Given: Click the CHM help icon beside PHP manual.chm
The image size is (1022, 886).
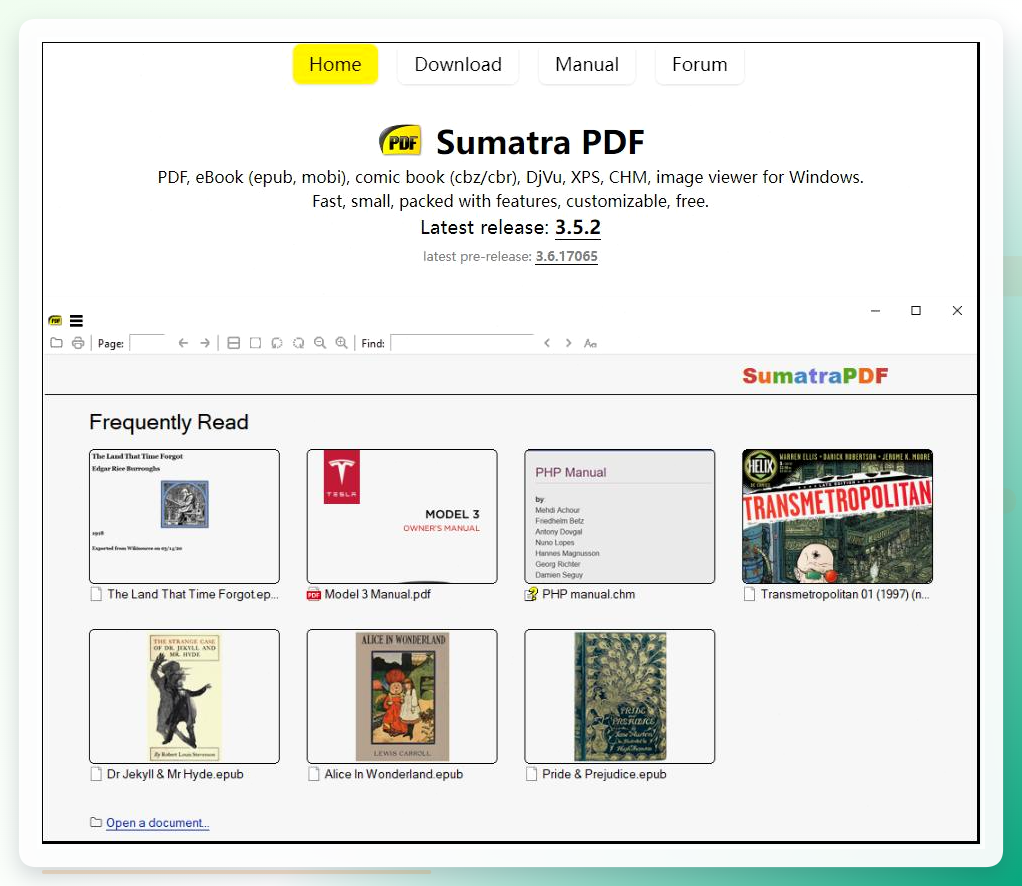Looking at the screenshot, I should pyautogui.click(x=531, y=595).
